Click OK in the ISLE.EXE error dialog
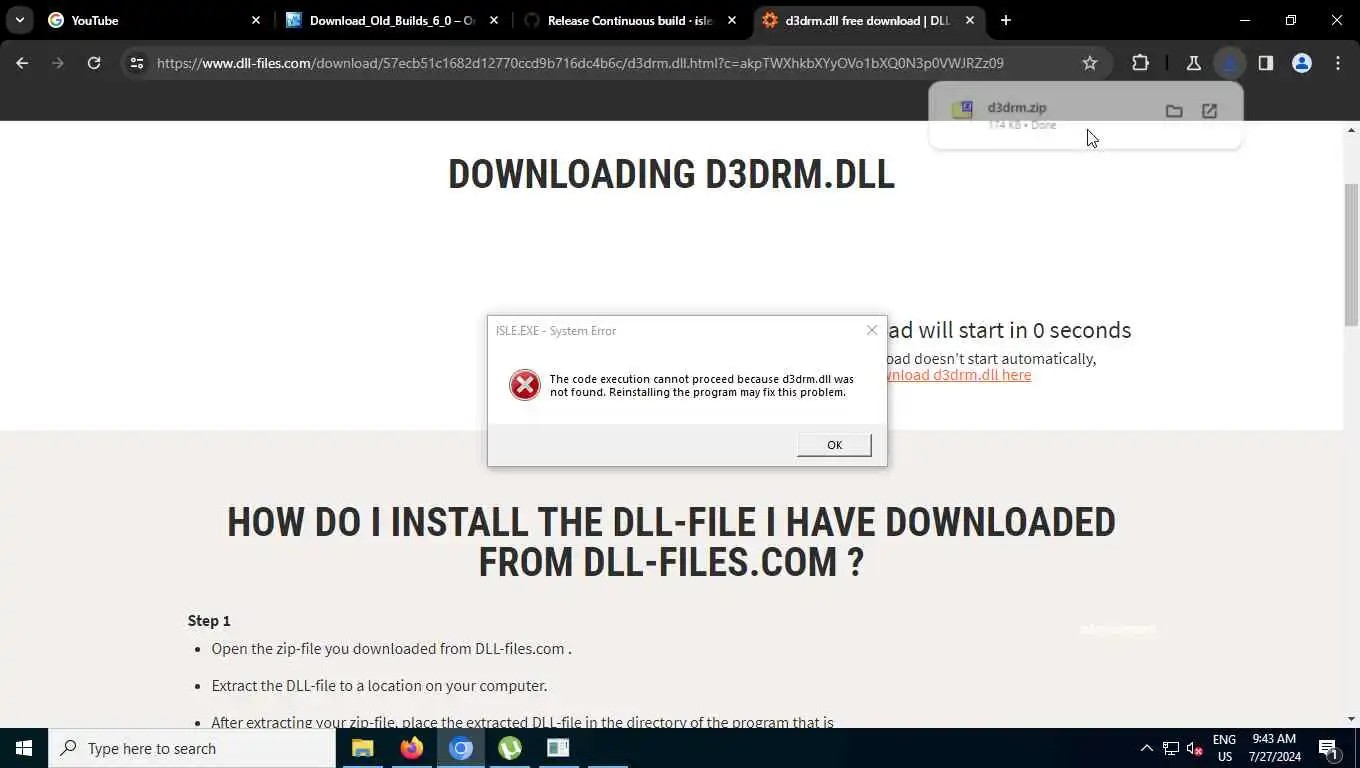This screenshot has width=1360, height=768. click(834, 445)
